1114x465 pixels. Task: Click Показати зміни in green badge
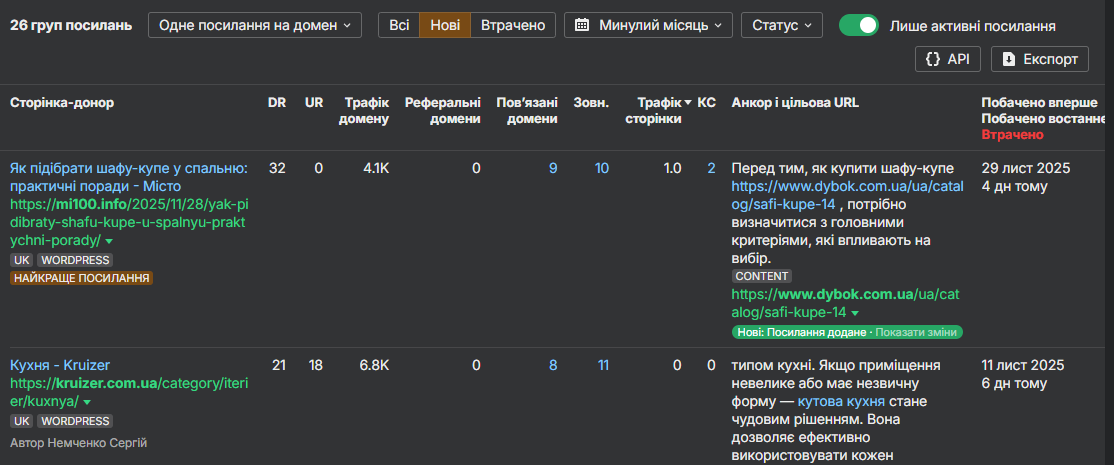click(918, 332)
